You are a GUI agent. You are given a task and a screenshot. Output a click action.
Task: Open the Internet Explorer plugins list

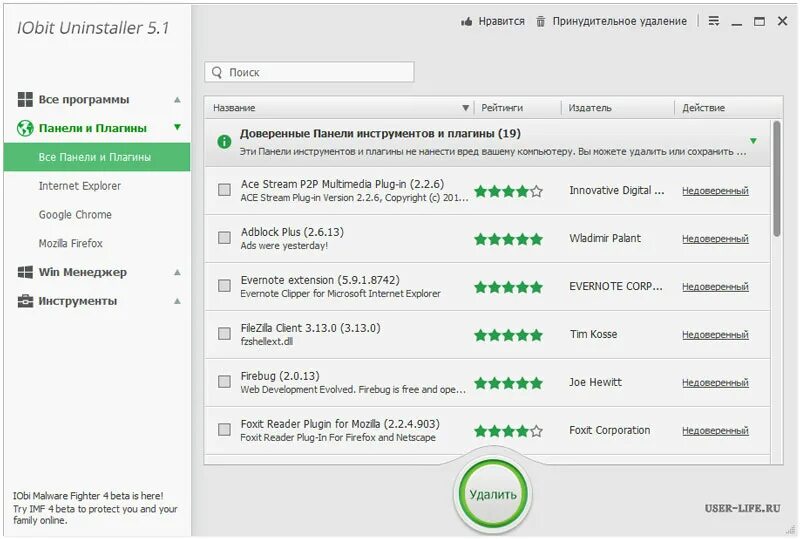[x=80, y=186]
